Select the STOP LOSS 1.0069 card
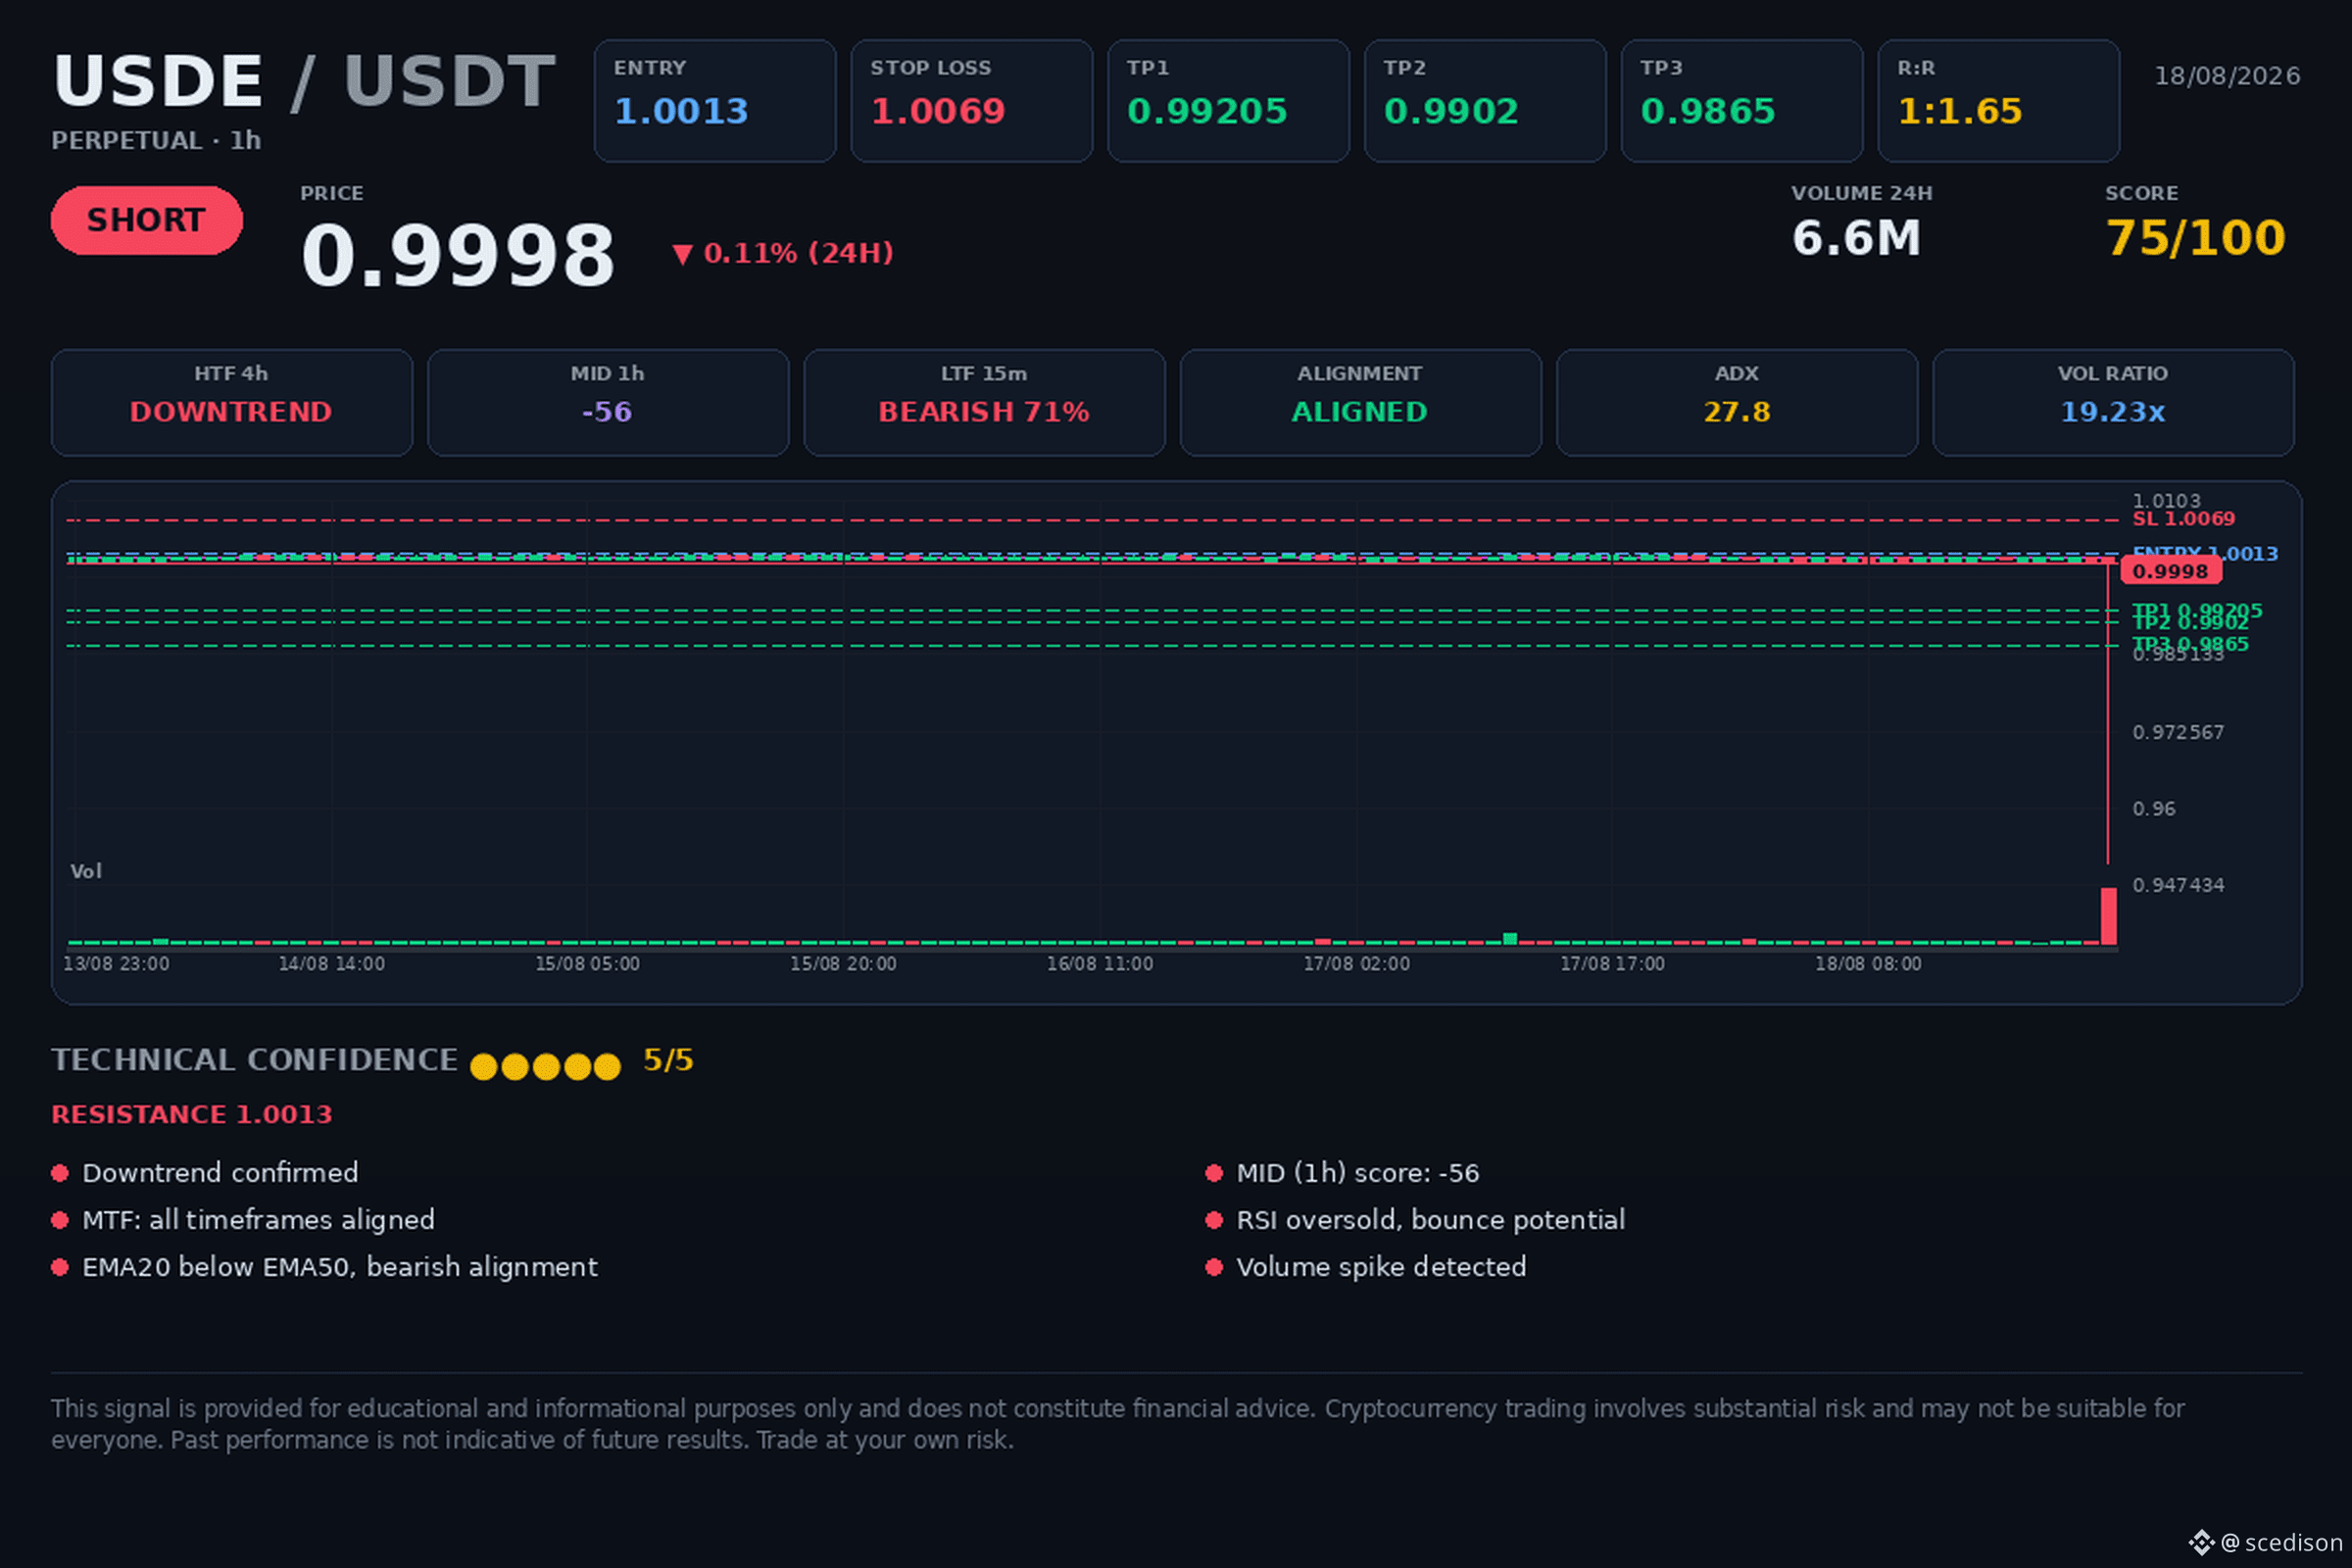 point(972,101)
